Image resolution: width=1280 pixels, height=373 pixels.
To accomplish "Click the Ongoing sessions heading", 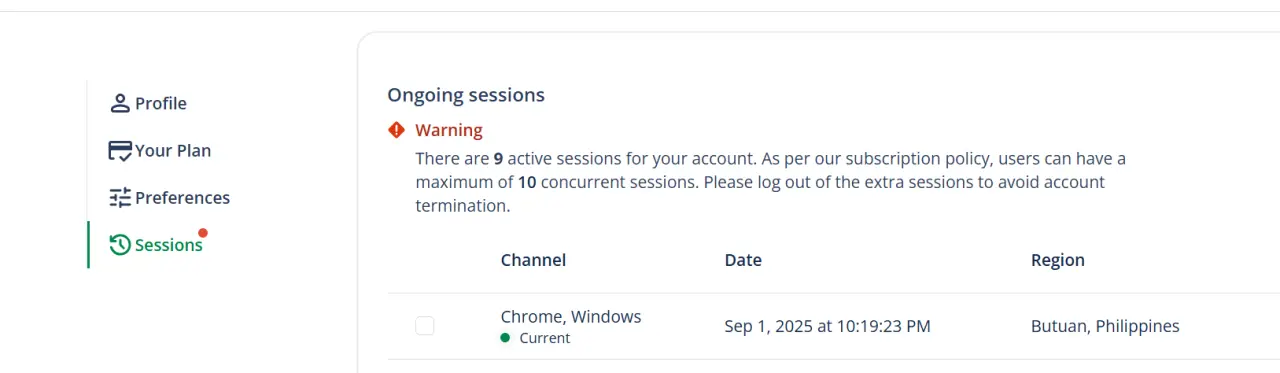I will tap(466, 95).
